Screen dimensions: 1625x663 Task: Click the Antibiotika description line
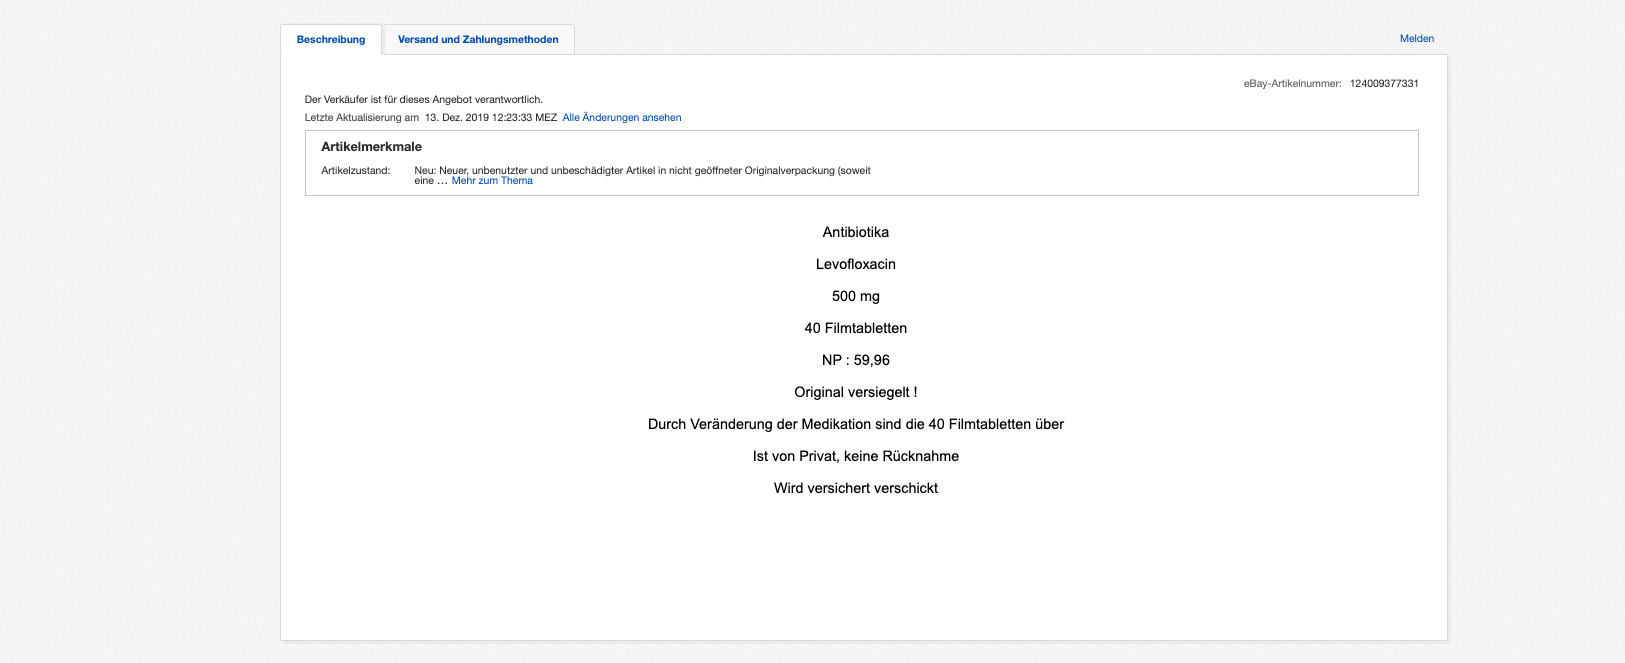[855, 232]
